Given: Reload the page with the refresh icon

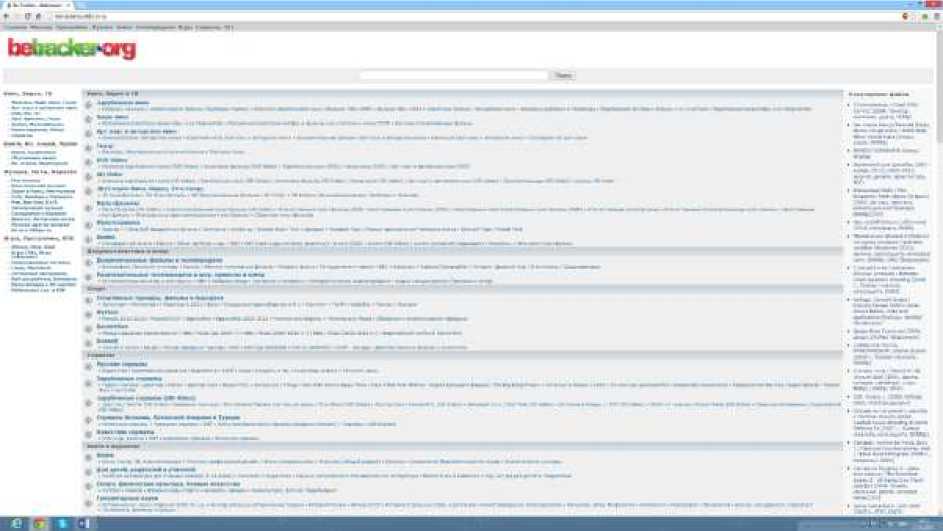Looking at the screenshot, I should click(28, 16).
